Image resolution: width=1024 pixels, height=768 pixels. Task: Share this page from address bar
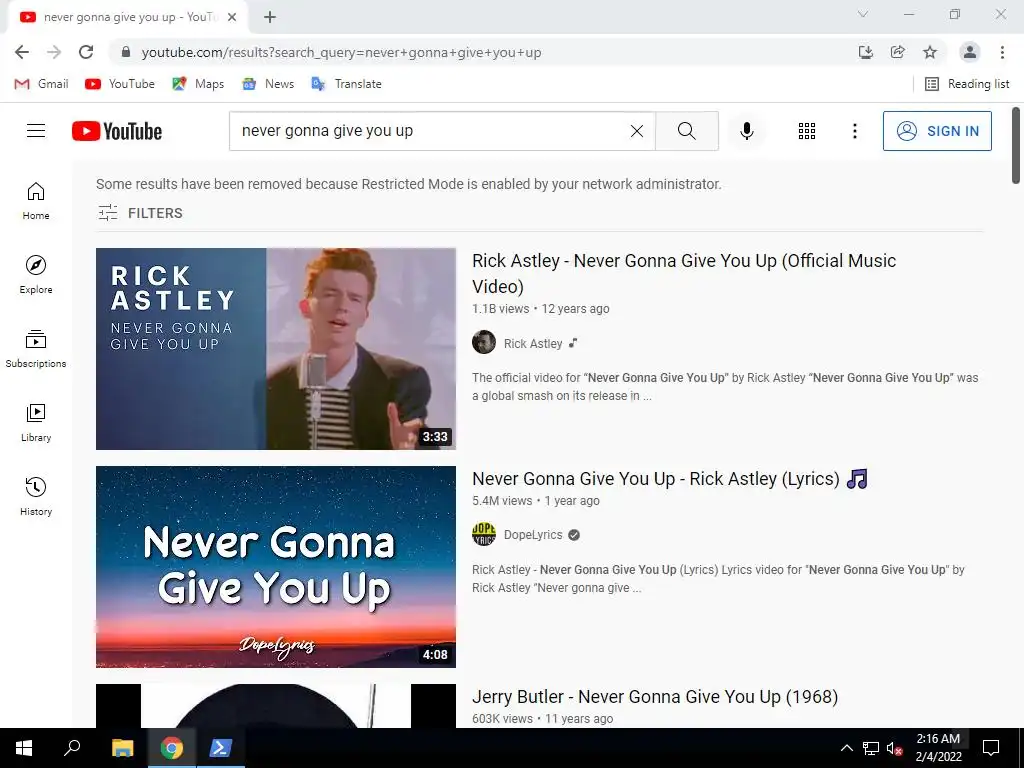coord(898,52)
